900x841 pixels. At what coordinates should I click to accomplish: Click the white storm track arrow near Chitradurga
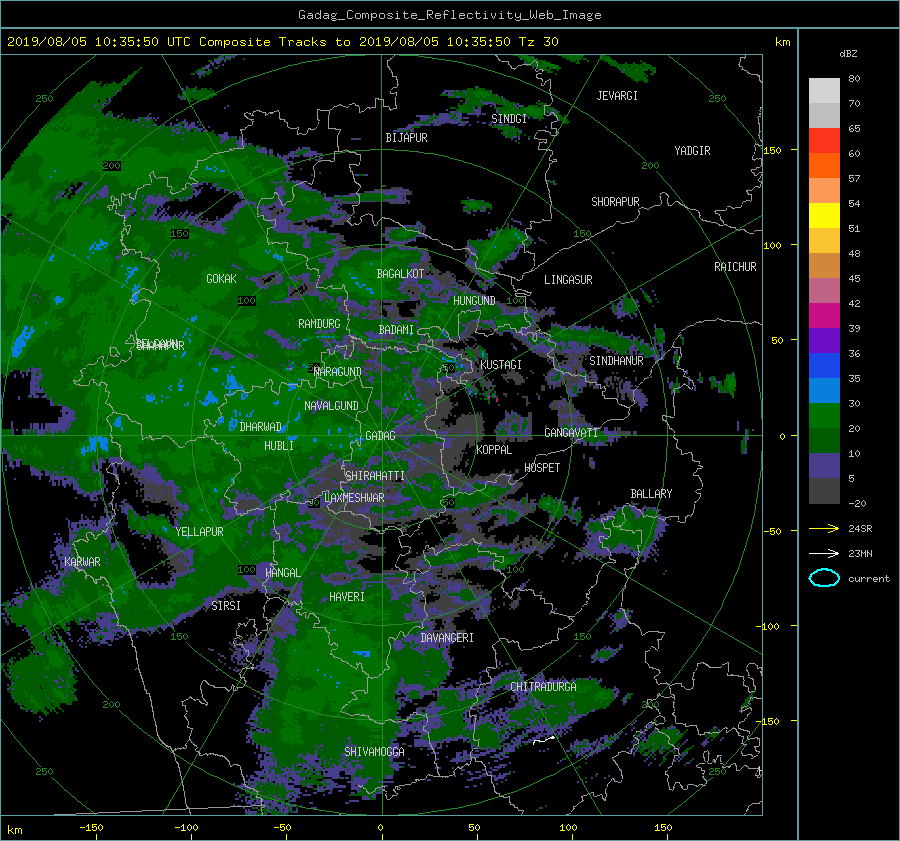pos(544,741)
